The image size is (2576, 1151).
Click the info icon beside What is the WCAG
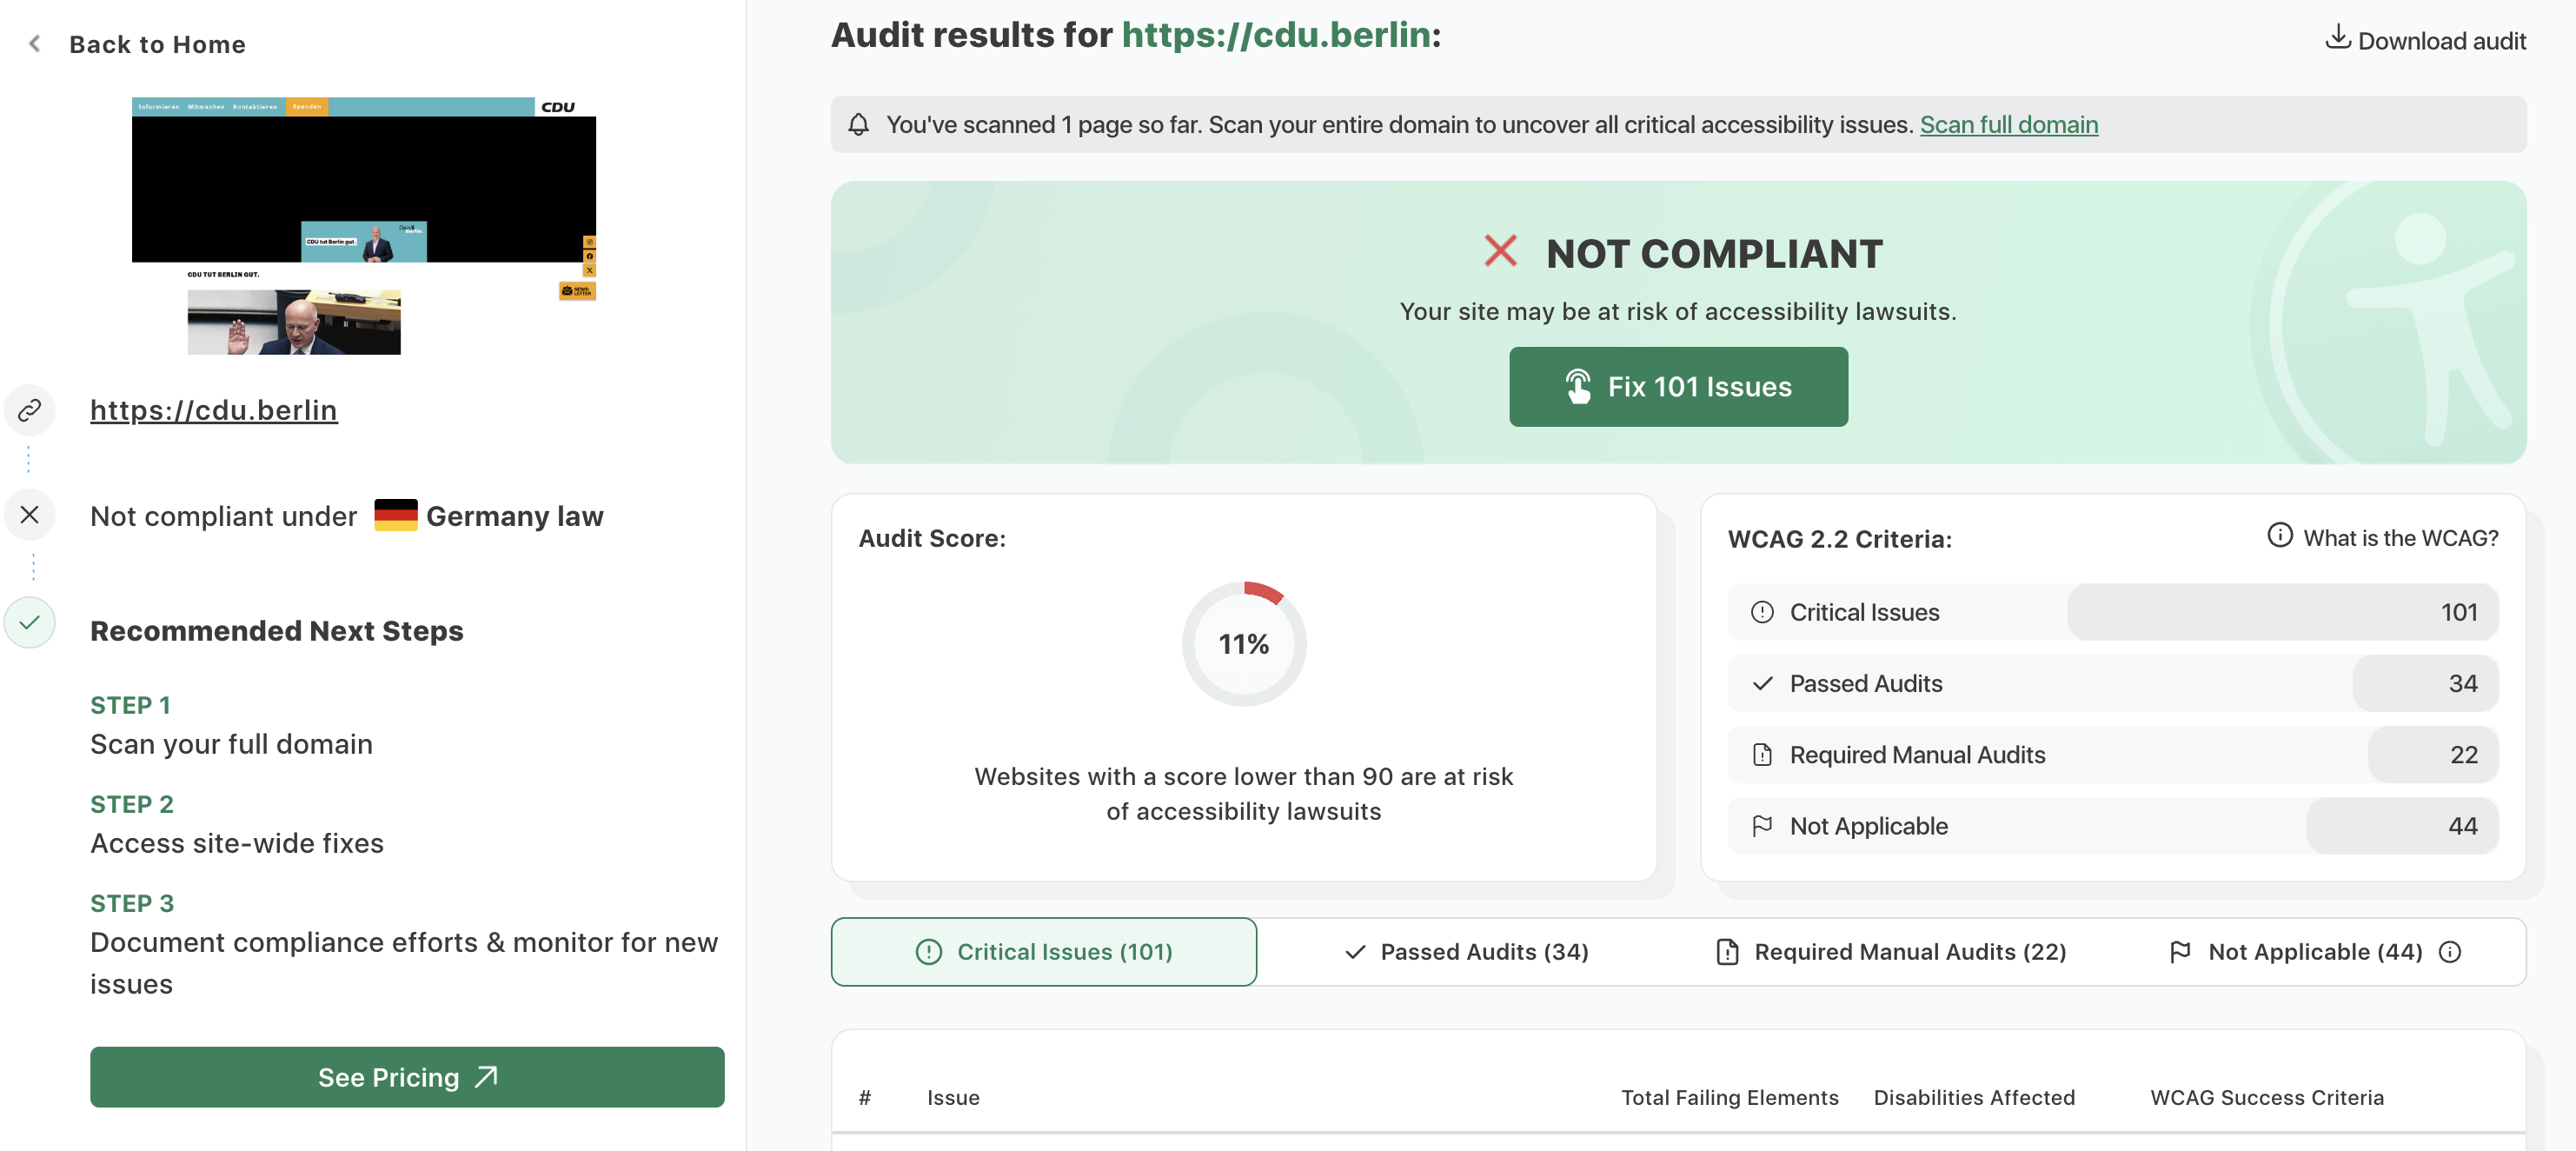coord(2280,536)
